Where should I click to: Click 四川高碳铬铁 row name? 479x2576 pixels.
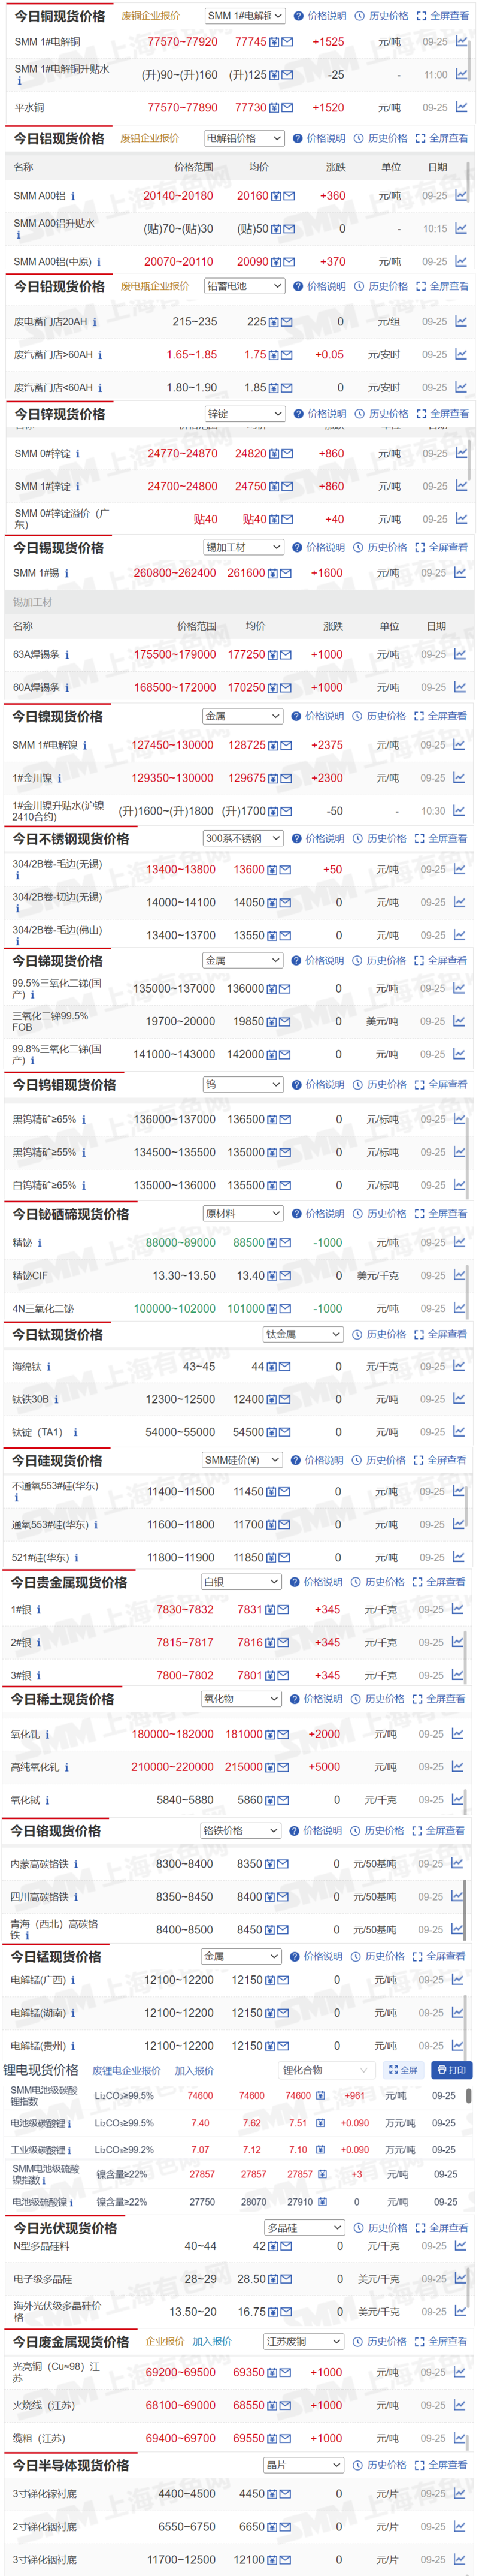click(x=40, y=1896)
